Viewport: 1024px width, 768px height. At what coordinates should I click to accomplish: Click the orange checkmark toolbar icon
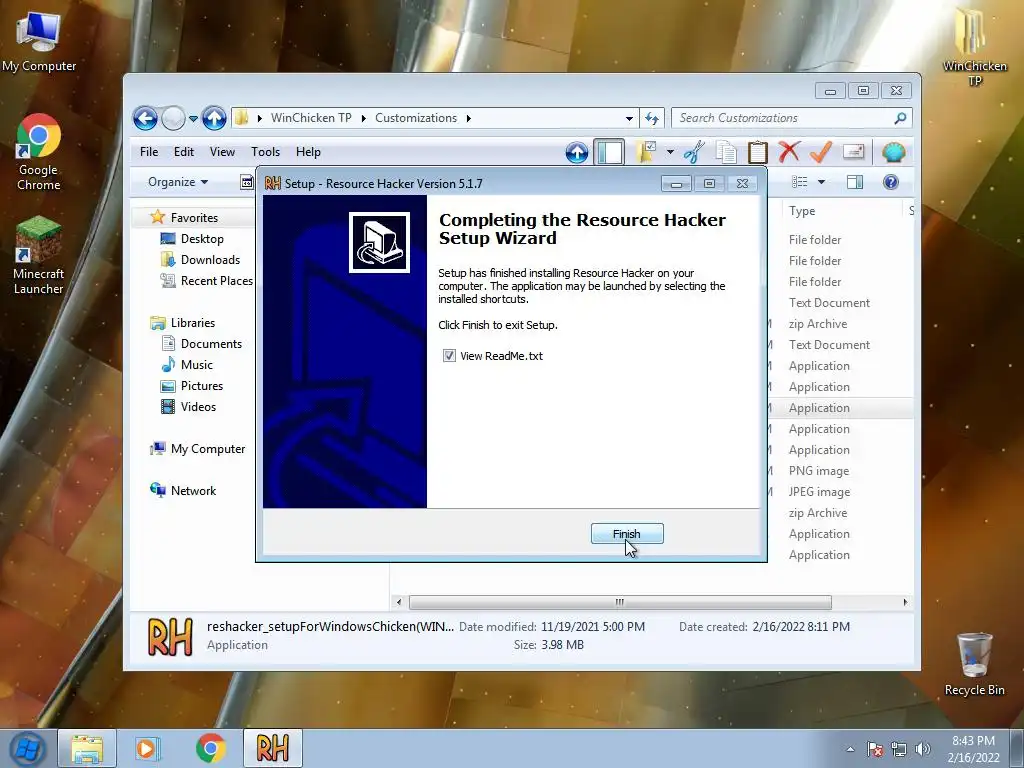click(821, 152)
